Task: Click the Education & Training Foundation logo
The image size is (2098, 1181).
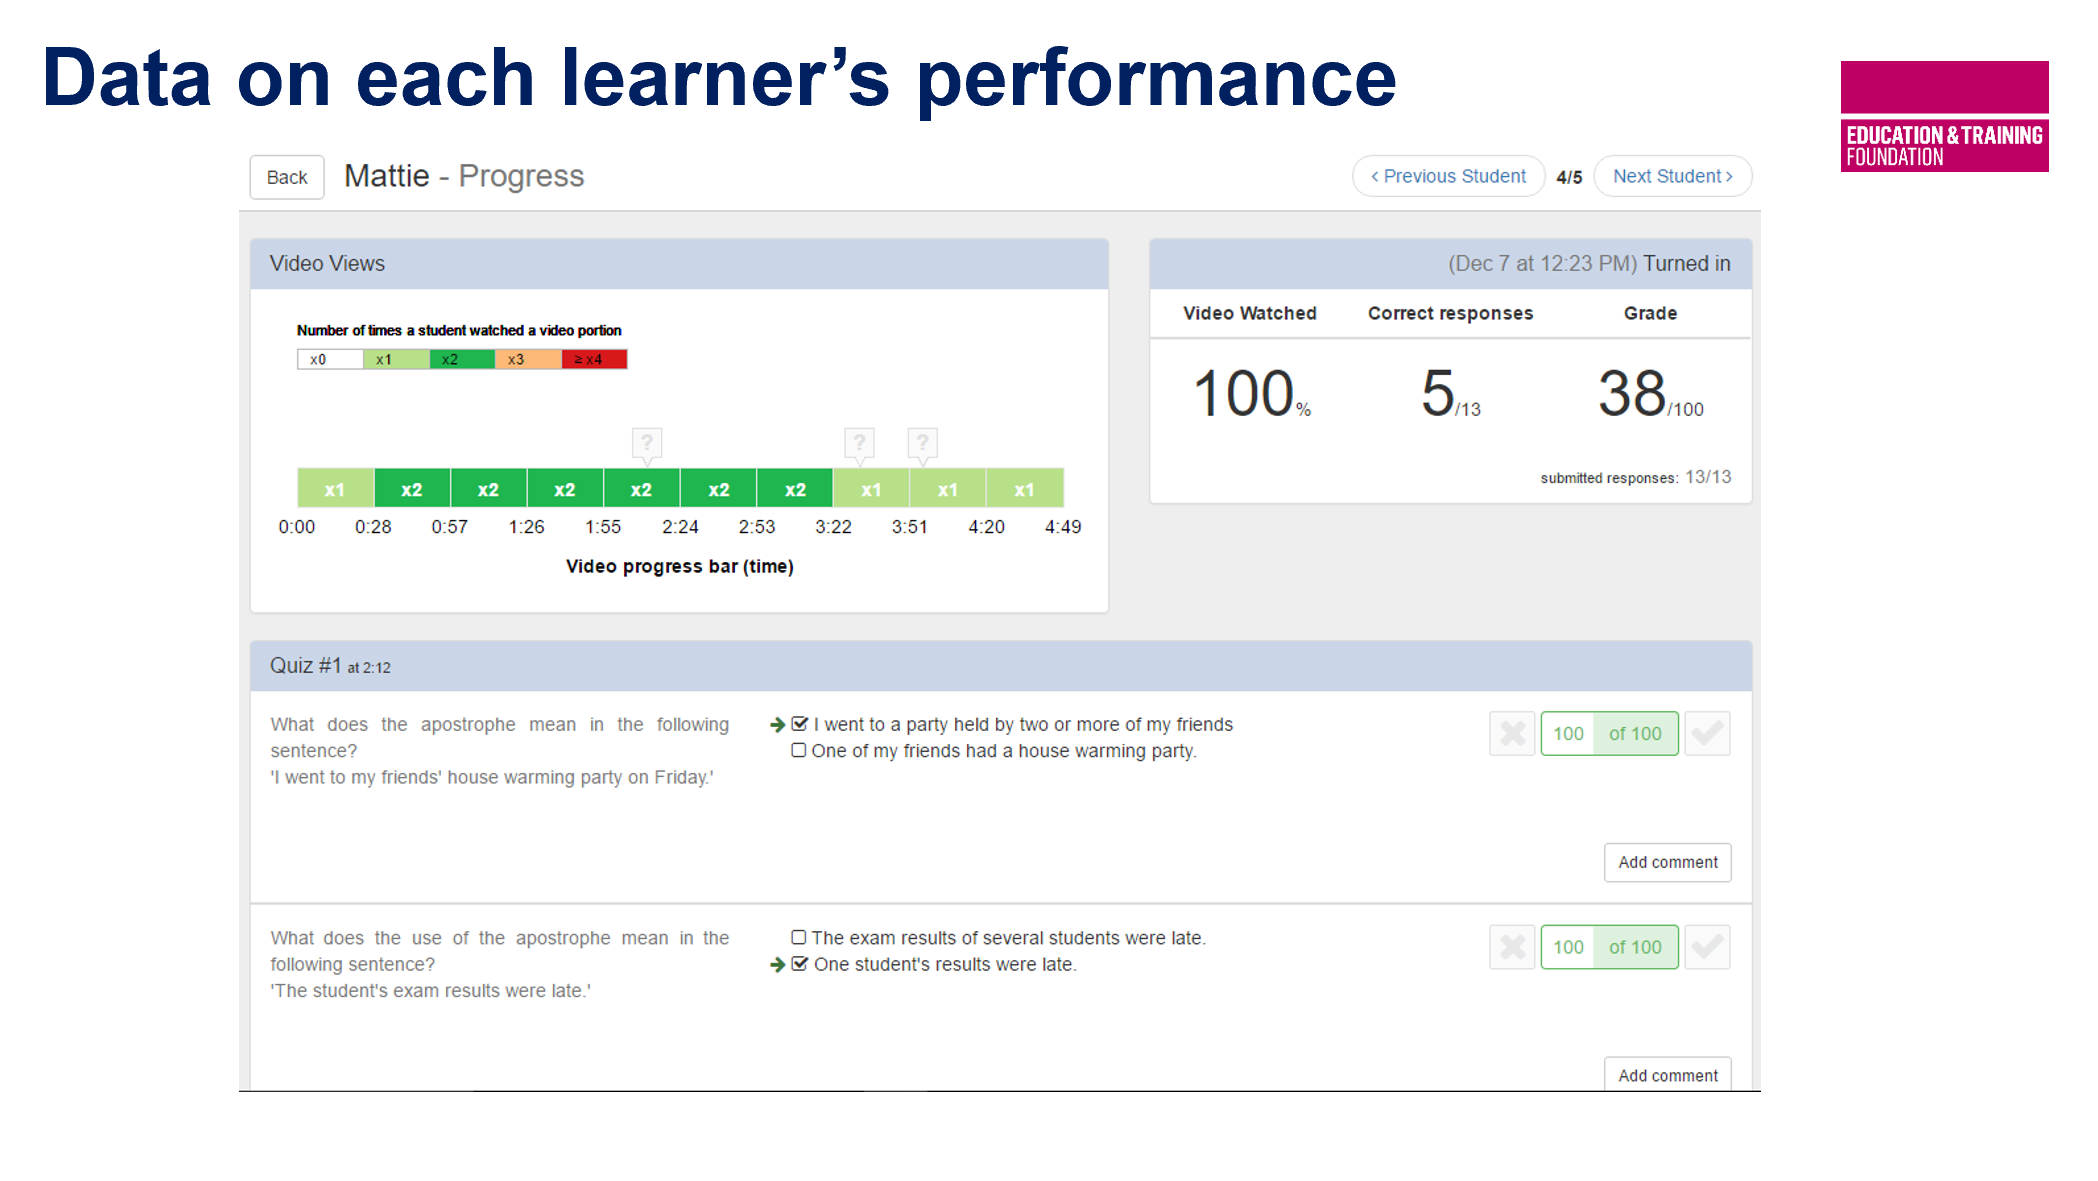Action: pos(1944,116)
